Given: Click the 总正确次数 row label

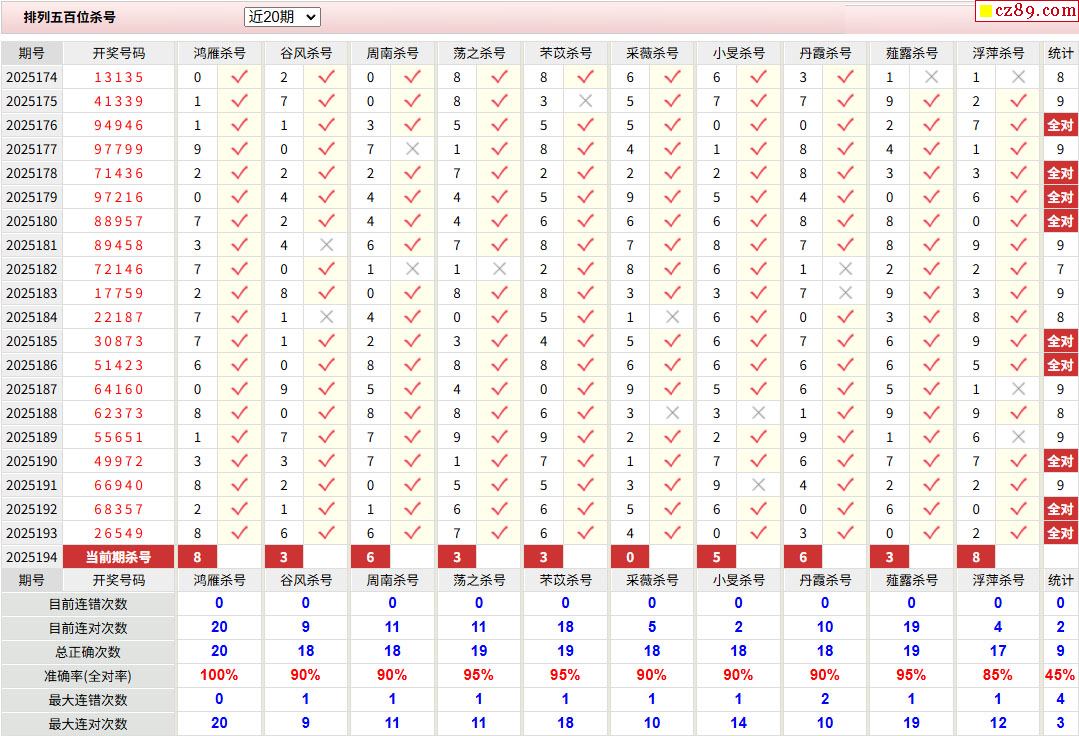Looking at the screenshot, I should pyautogui.click(x=88, y=652).
